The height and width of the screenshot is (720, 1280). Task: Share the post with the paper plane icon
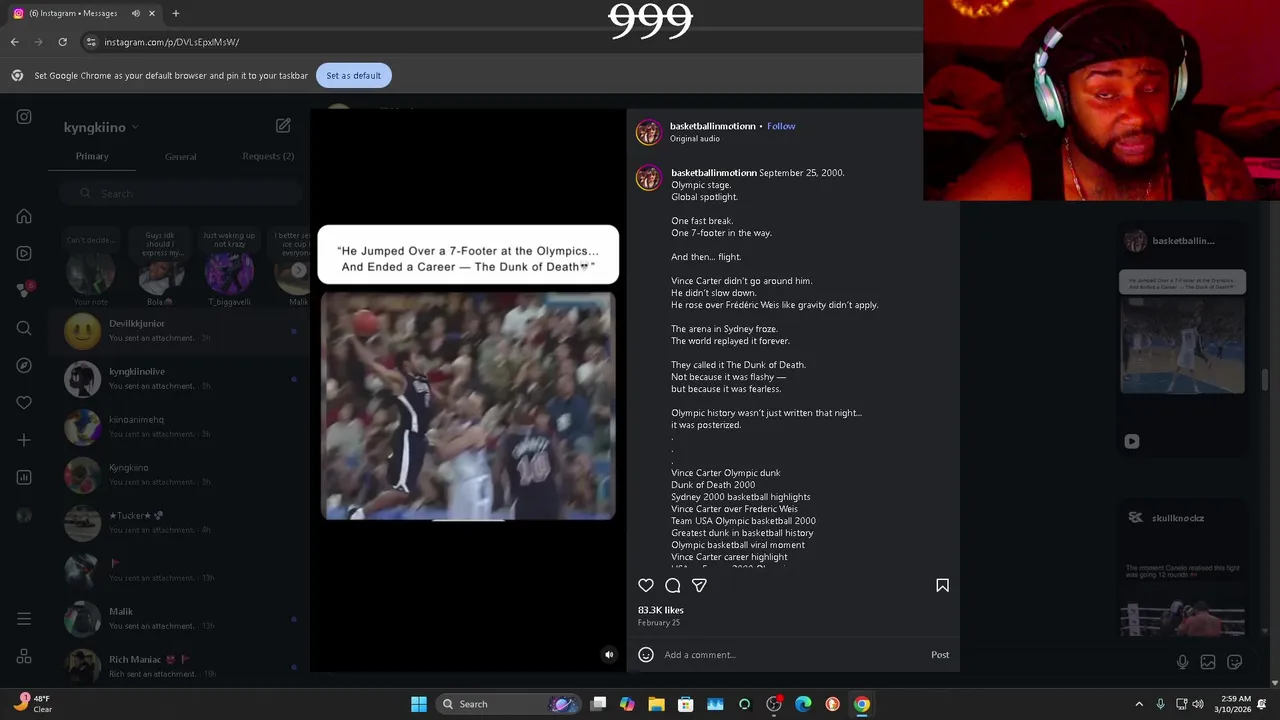pos(700,586)
